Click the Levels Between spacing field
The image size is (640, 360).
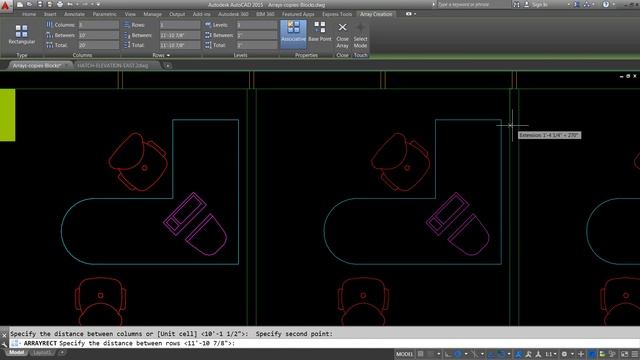[x=257, y=35]
